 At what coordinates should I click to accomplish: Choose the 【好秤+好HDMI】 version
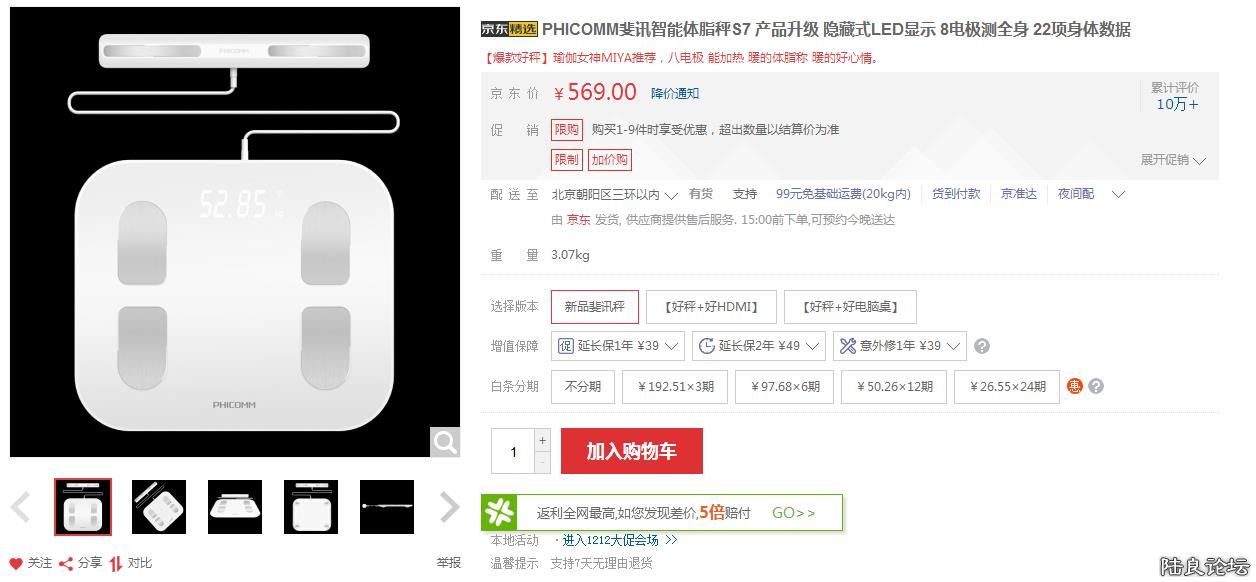click(x=711, y=307)
